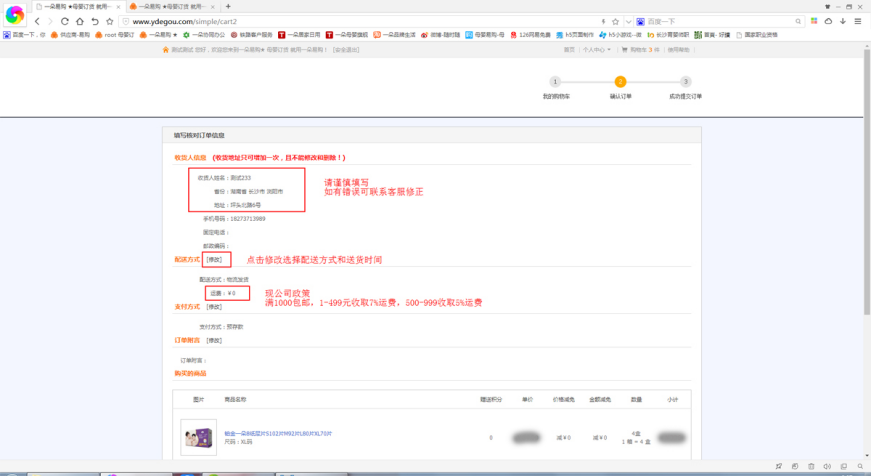Open the 一朵母婴旗舰 bookmark
Viewport: 871px width, 476px height.
click(347, 34)
